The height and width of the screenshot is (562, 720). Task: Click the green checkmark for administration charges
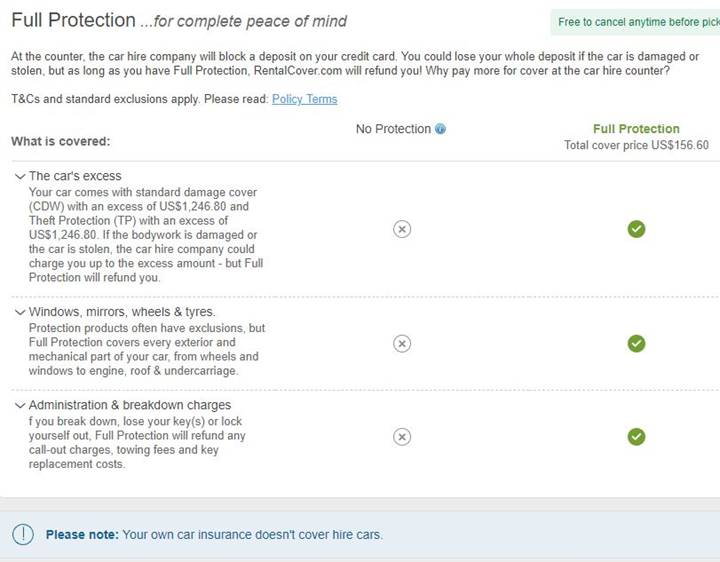[x=636, y=437]
